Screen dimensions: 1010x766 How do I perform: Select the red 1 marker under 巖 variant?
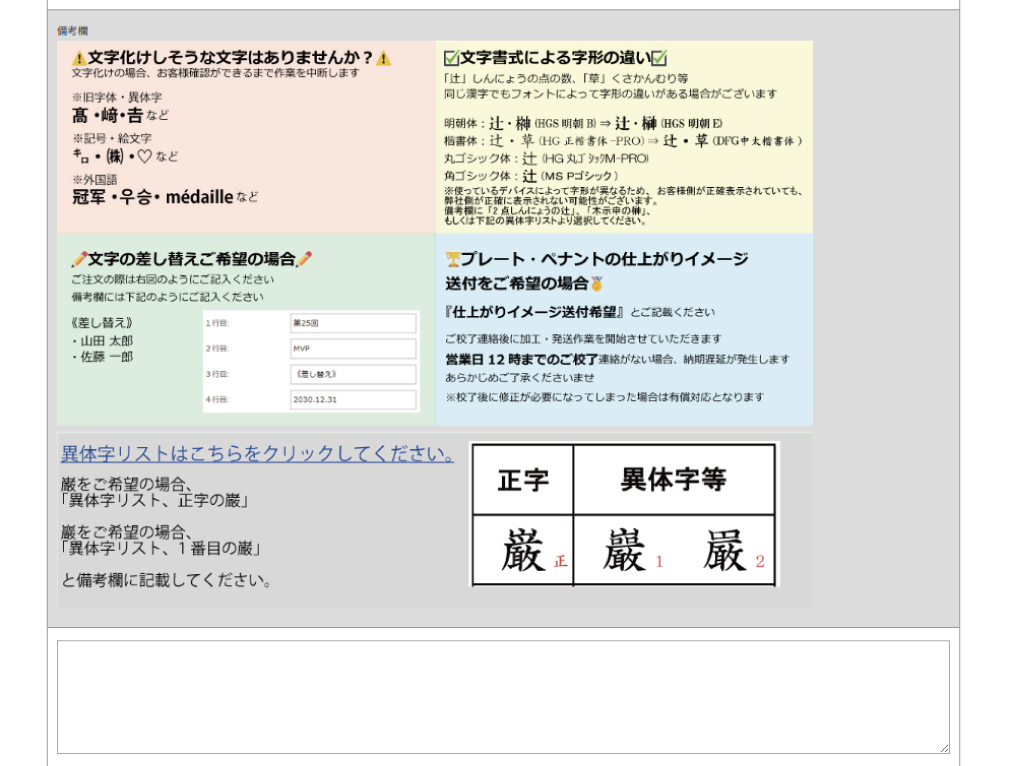point(659,560)
